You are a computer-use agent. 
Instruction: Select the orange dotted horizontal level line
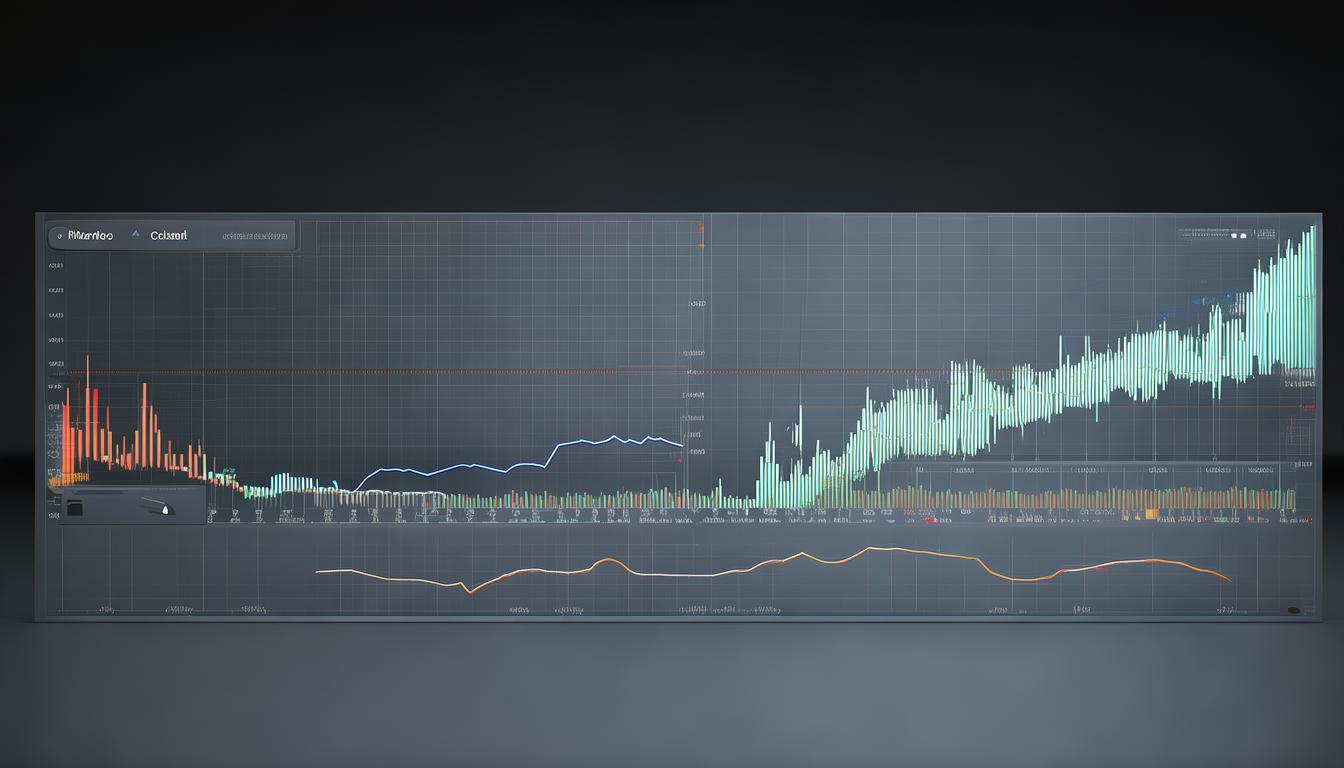400,372
